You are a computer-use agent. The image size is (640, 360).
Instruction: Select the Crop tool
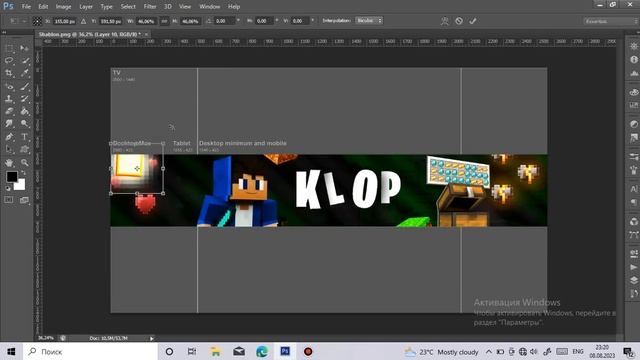click(9, 73)
